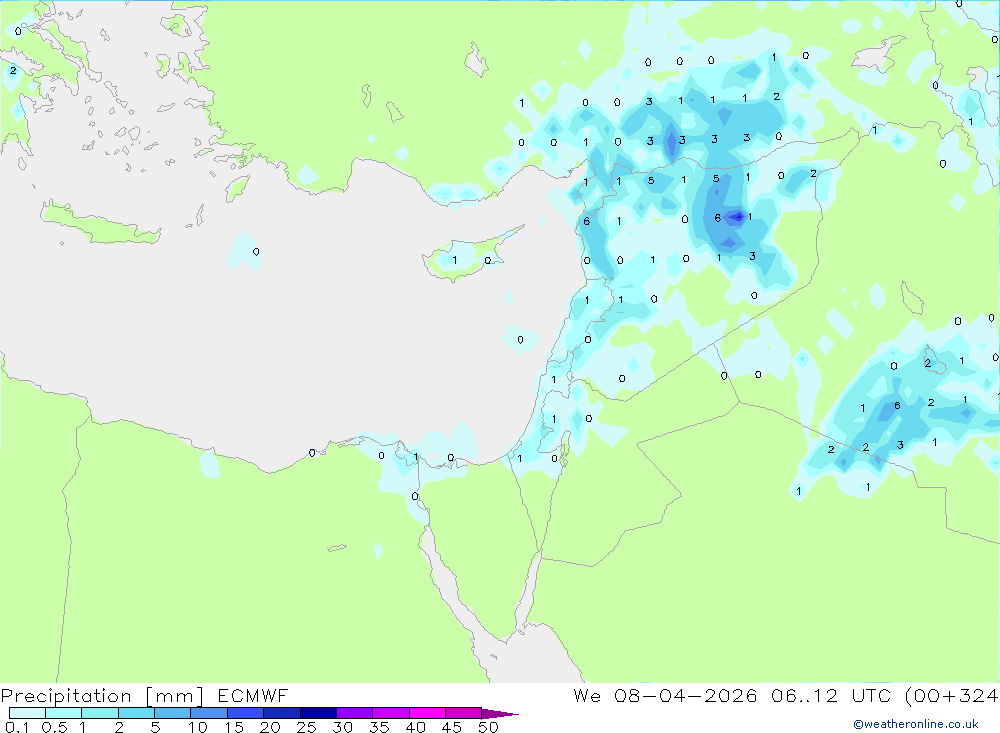Click the 30–35 mm legend color box

(355, 713)
